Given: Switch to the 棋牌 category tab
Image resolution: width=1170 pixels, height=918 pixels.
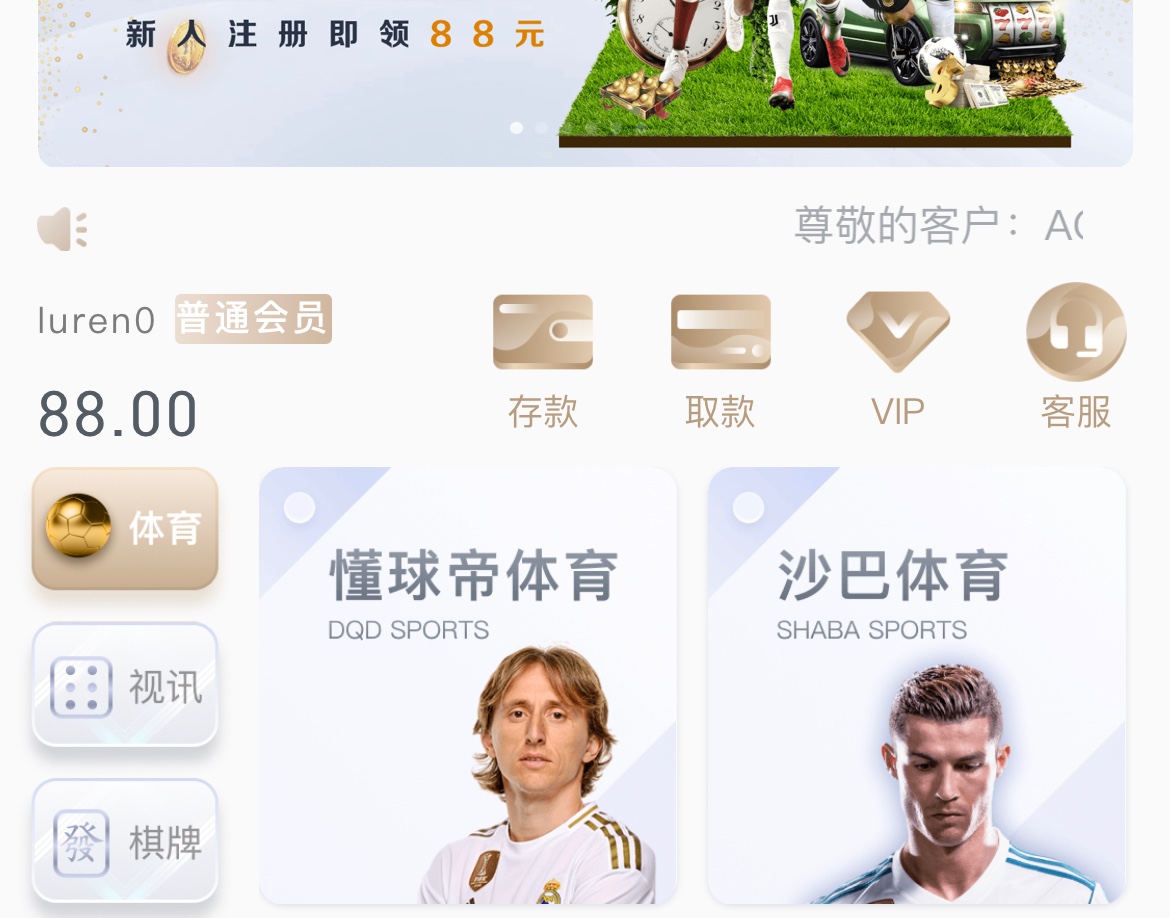Looking at the screenshot, I should tap(125, 841).
